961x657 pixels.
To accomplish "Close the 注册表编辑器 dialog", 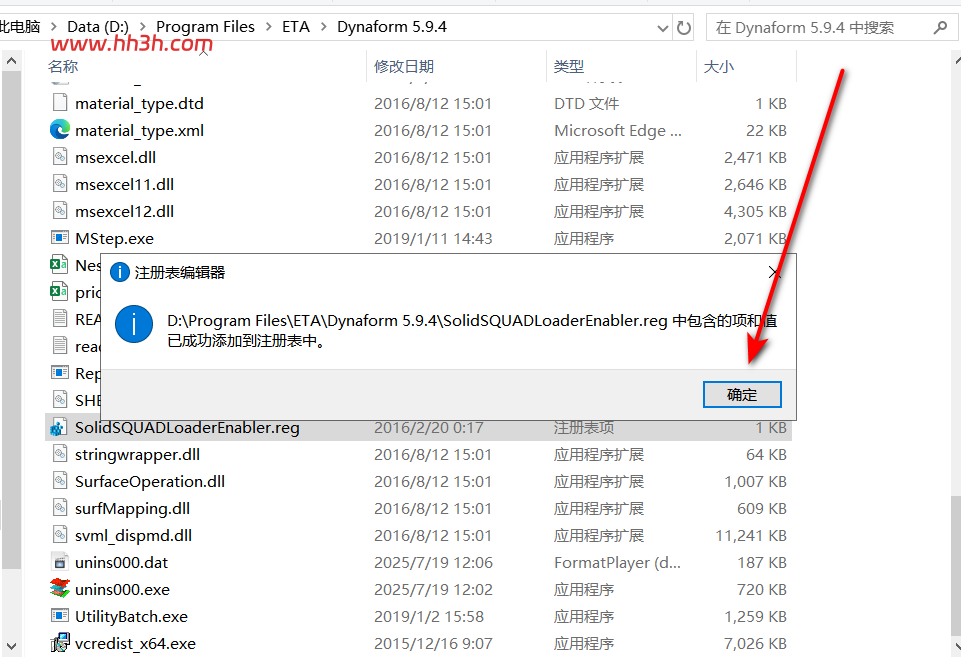I will (x=775, y=272).
